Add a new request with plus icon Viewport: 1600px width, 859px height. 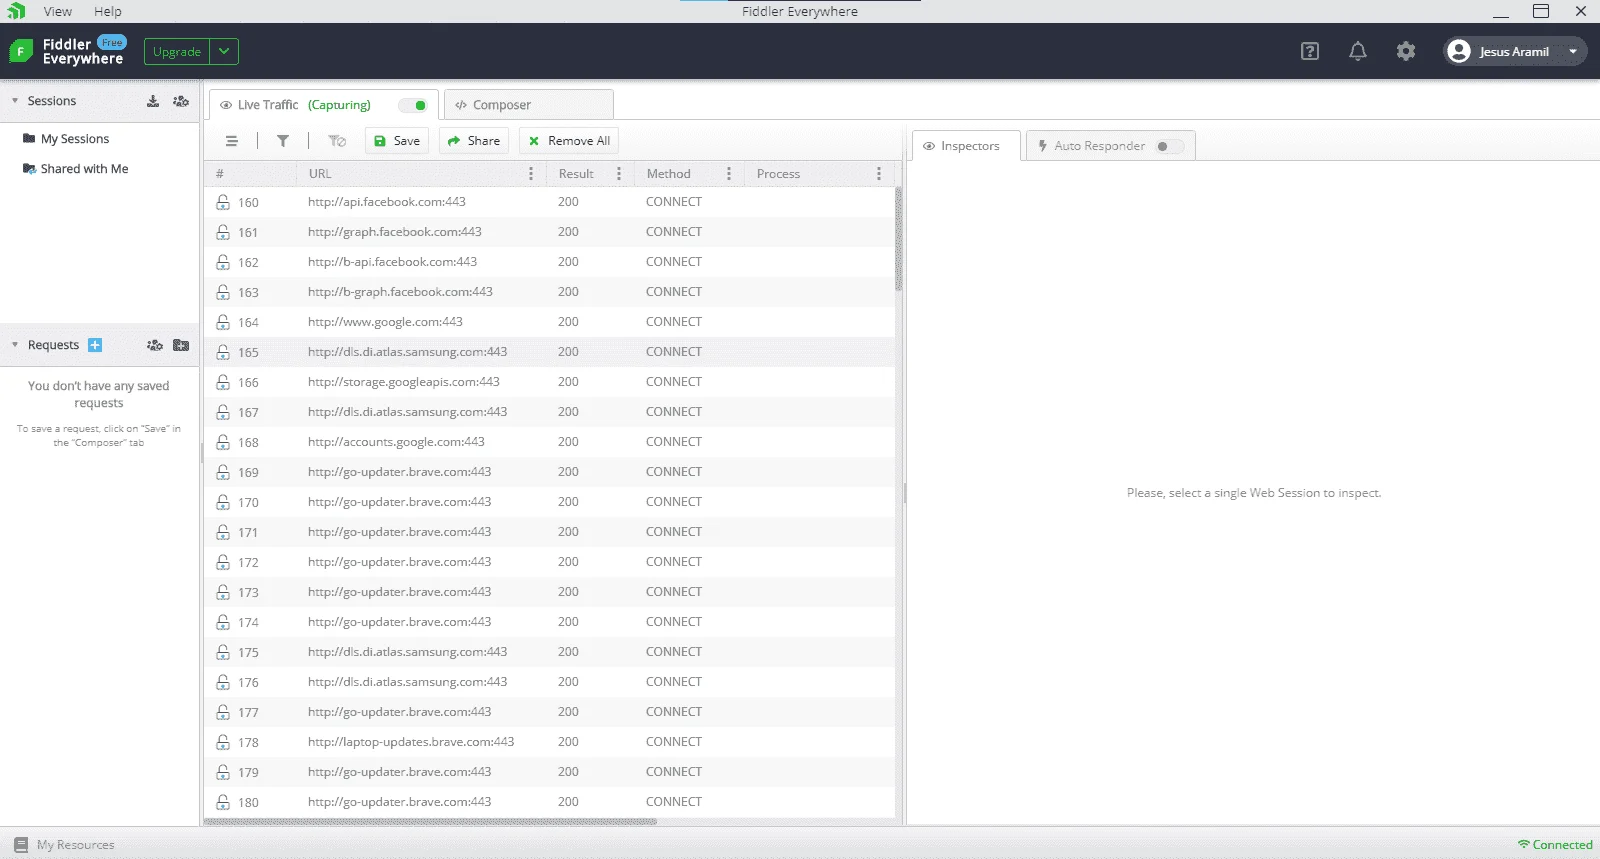pos(95,345)
